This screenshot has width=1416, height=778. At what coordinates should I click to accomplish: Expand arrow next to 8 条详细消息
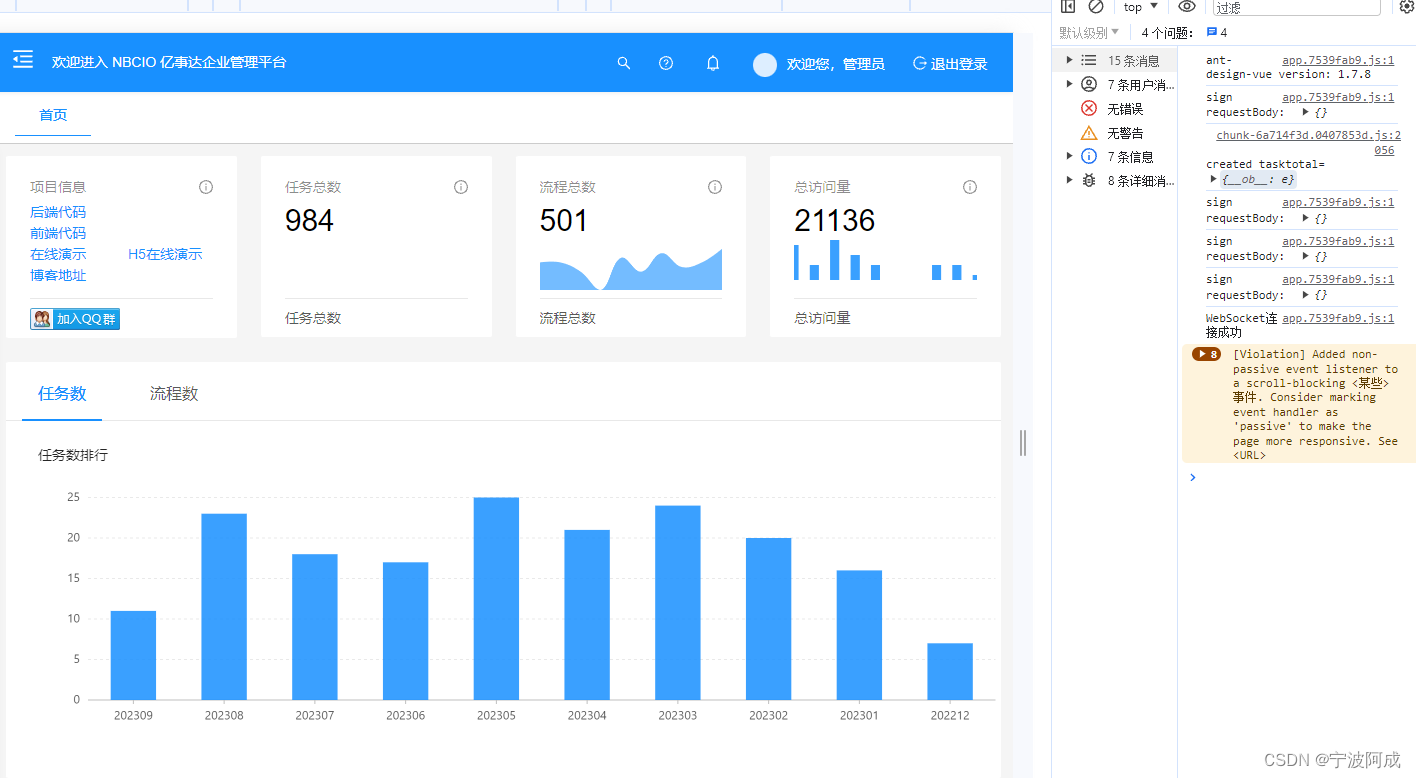coord(1069,181)
